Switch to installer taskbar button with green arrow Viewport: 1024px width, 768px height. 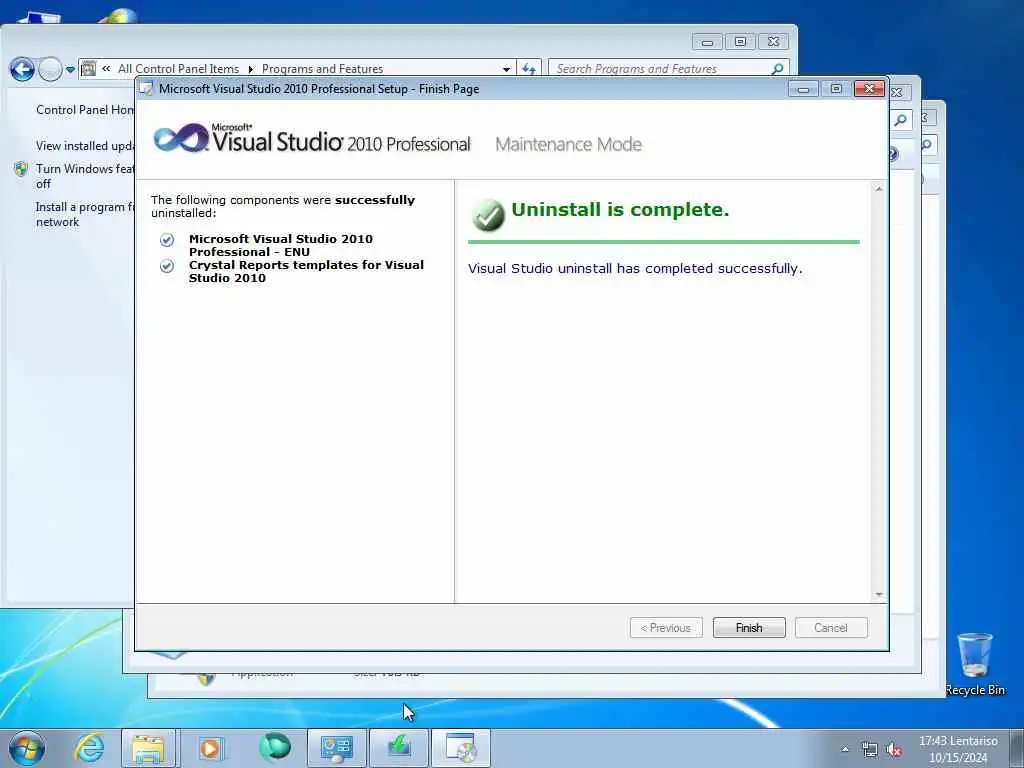click(399, 748)
